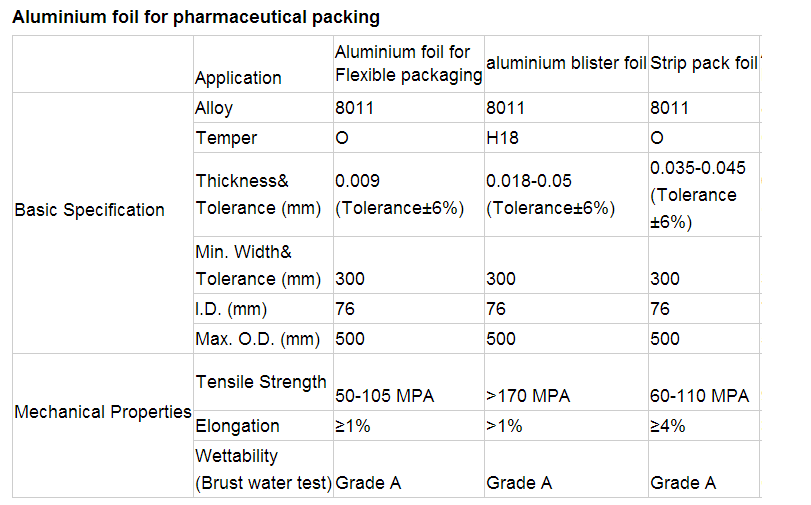
Task: Select the 'Basic Specification' row group cell
Action: (x=89, y=210)
